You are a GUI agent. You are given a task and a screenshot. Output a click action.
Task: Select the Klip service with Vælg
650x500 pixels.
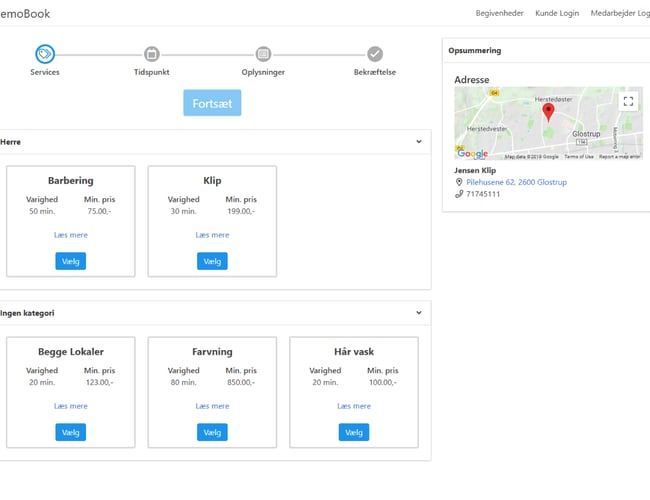[x=212, y=261]
